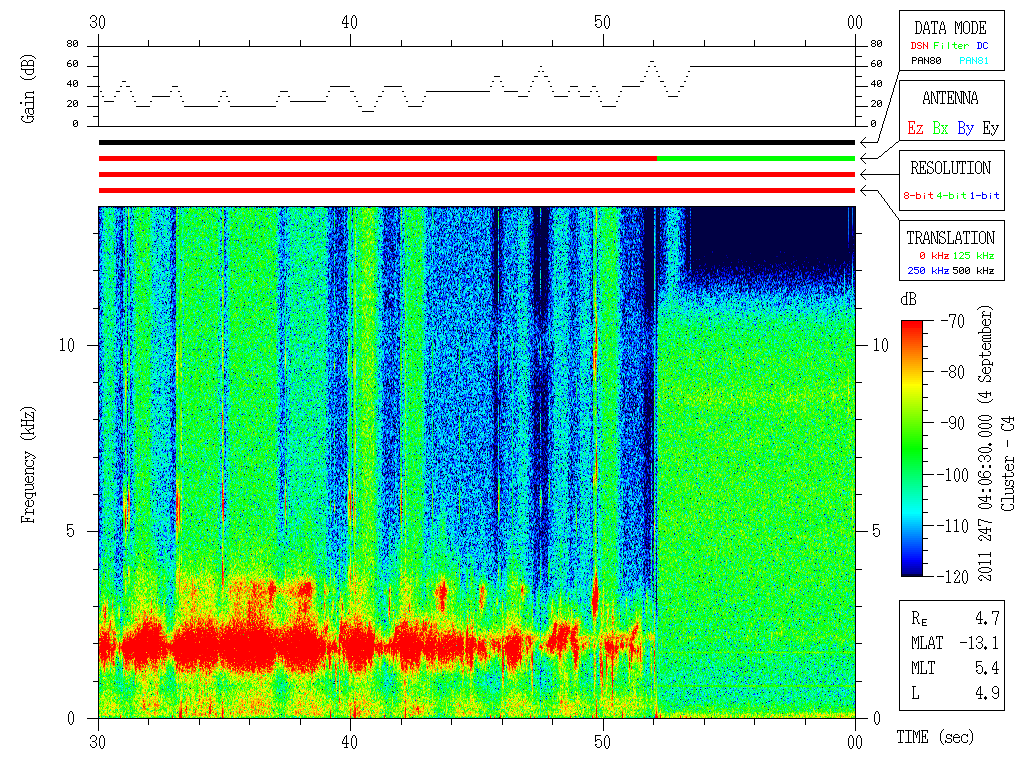
Task: Click the red Ez antenna label
Action: (916, 128)
